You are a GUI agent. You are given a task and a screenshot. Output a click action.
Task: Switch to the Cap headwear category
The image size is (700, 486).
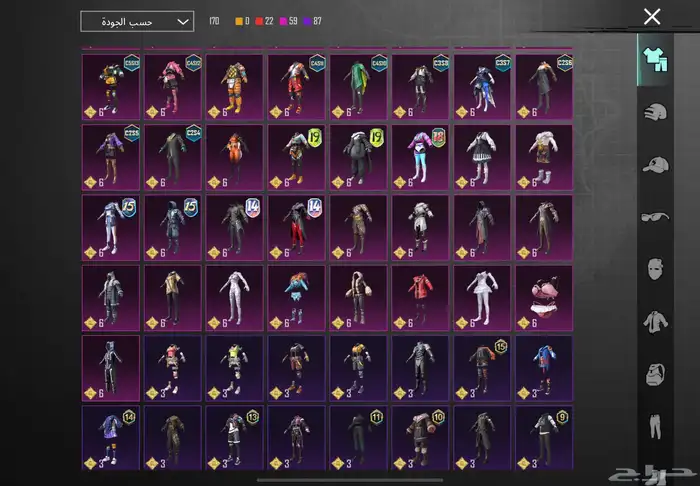[x=655, y=163]
